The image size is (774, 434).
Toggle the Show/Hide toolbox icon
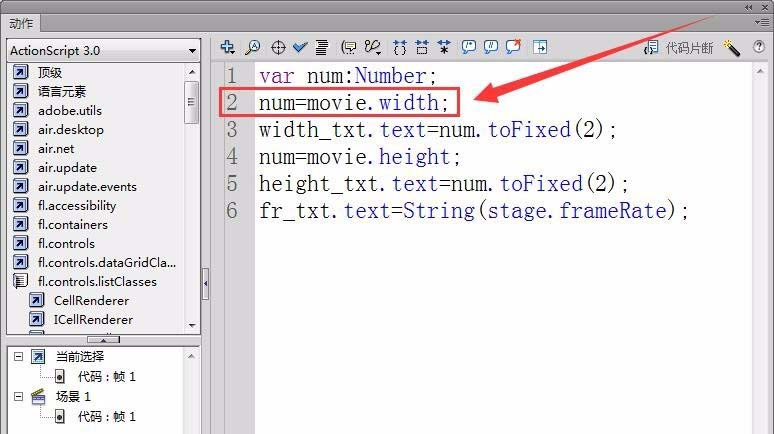(540, 47)
